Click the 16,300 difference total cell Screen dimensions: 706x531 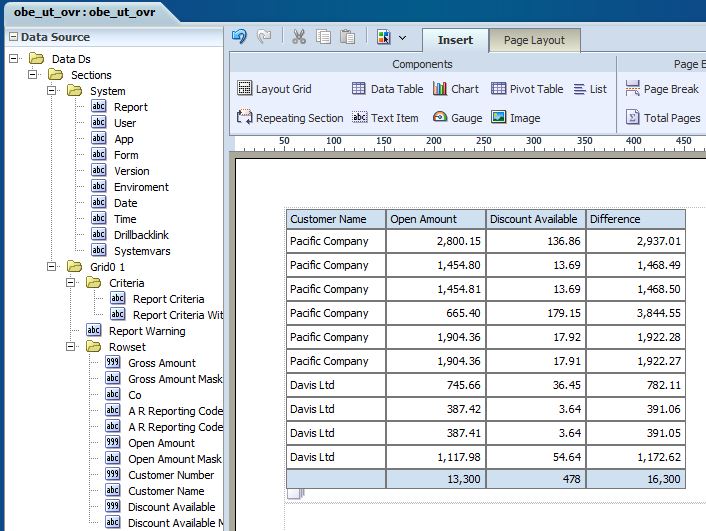coord(636,479)
